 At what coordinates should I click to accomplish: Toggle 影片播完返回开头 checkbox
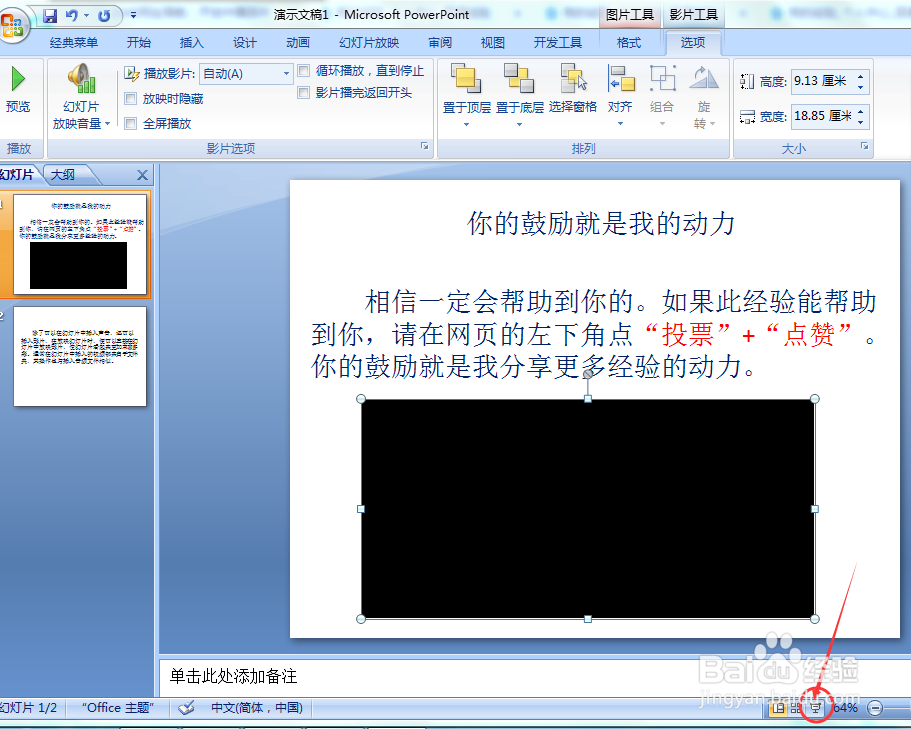(303, 92)
